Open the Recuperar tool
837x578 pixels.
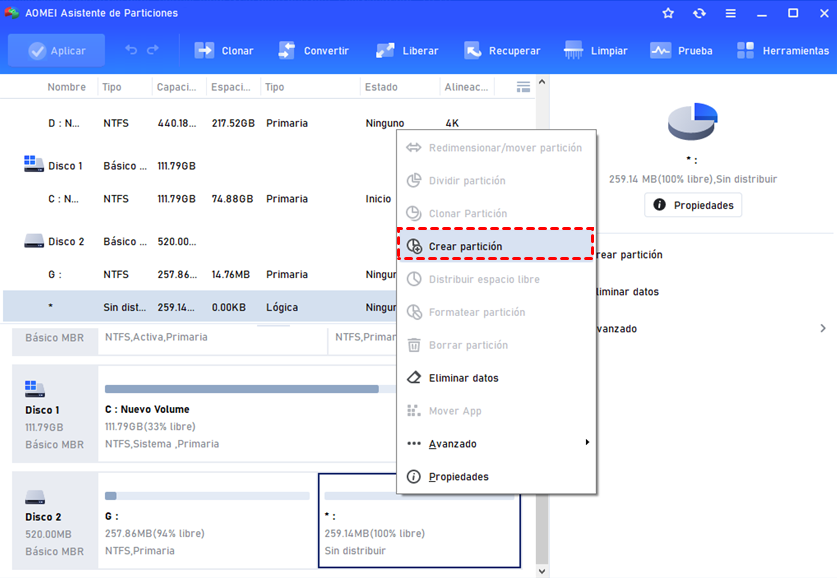502,51
